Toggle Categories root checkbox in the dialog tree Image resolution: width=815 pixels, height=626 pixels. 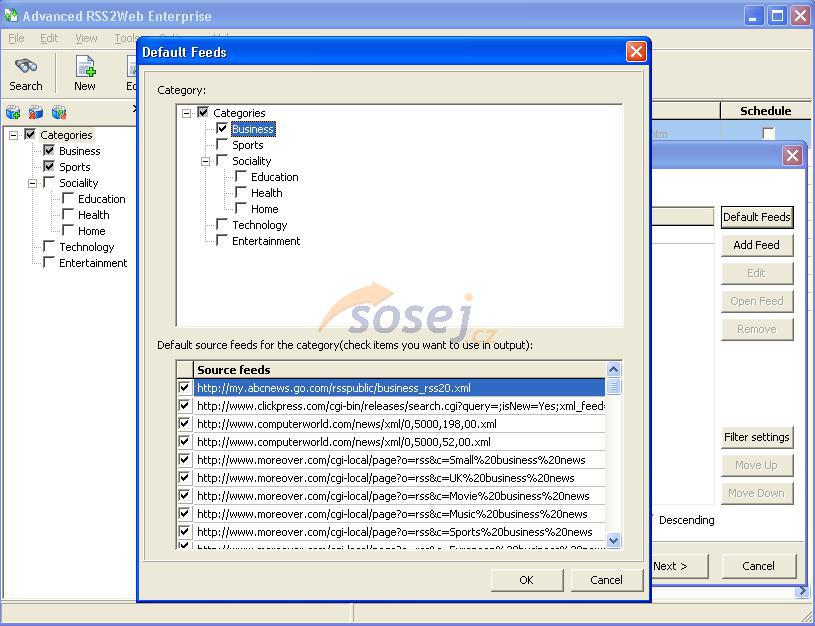(203, 112)
